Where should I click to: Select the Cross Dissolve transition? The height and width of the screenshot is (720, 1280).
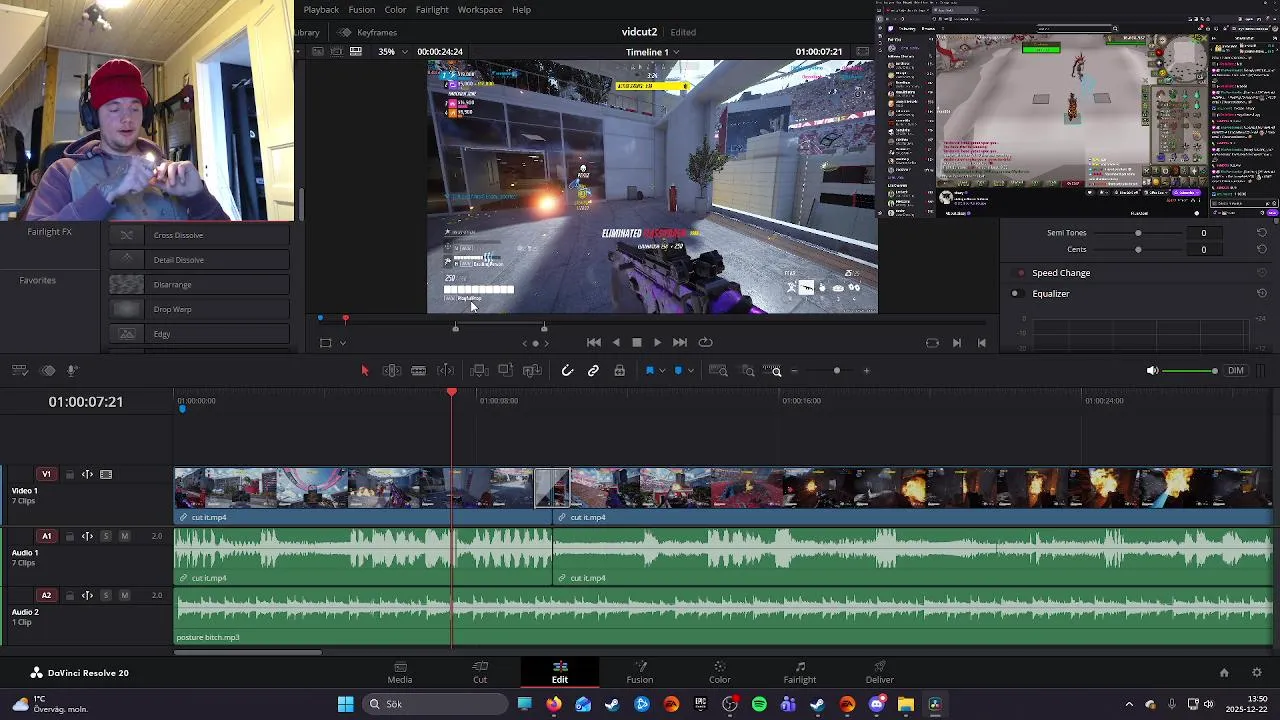click(x=199, y=235)
